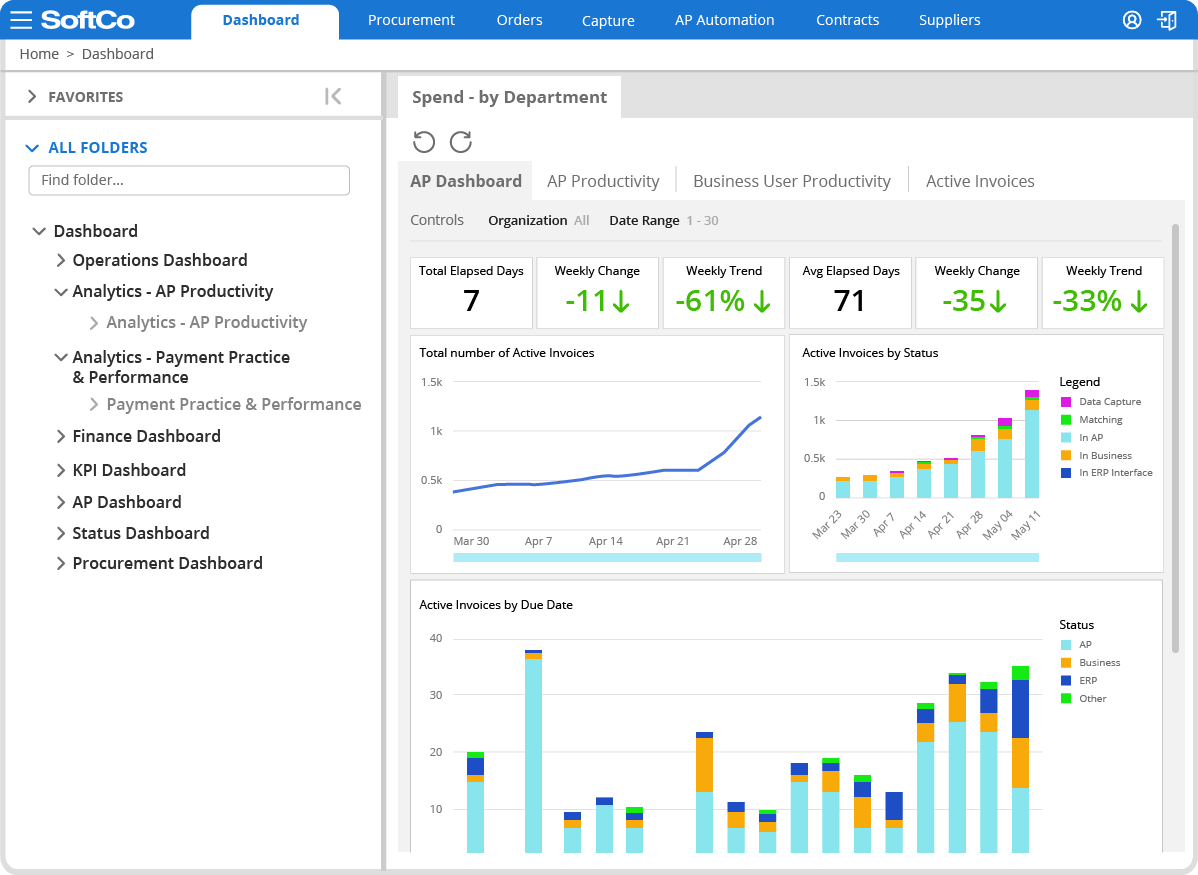Collapse the Analytics - AP Productivity folder
The width and height of the screenshot is (1198, 875).
[x=61, y=291]
